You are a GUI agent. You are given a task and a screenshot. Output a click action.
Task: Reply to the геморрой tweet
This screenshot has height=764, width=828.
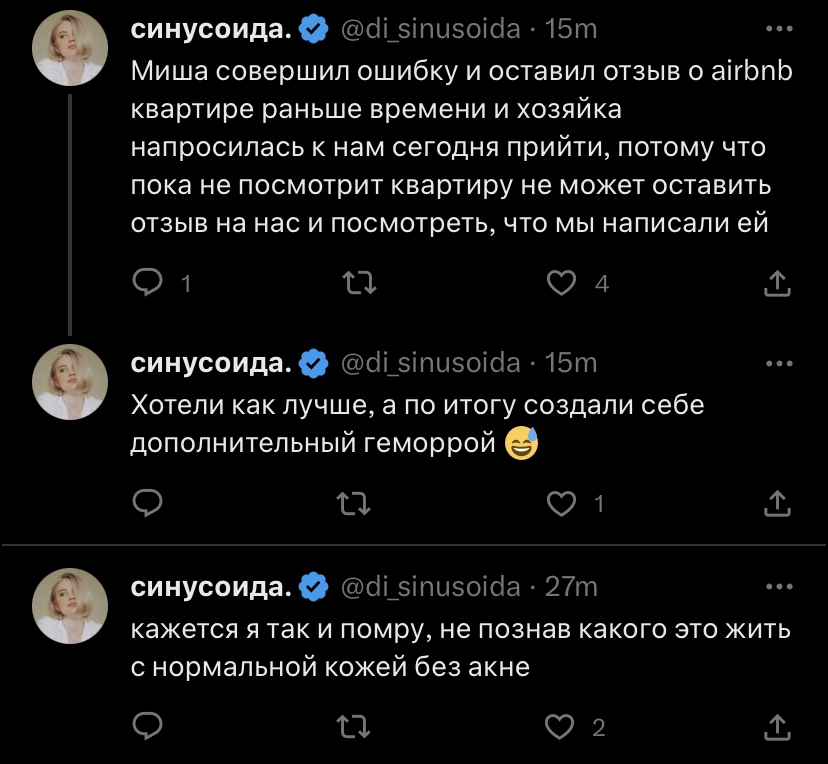point(148,504)
